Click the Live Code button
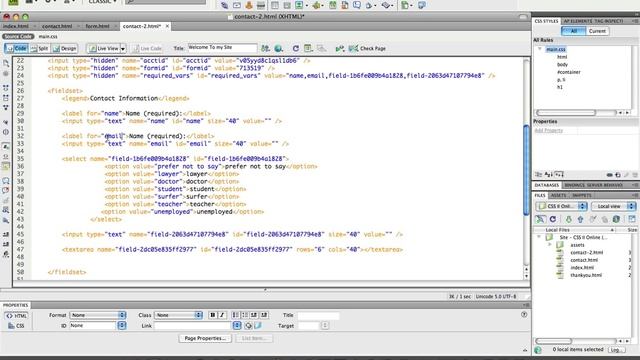 (x=147, y=49)
